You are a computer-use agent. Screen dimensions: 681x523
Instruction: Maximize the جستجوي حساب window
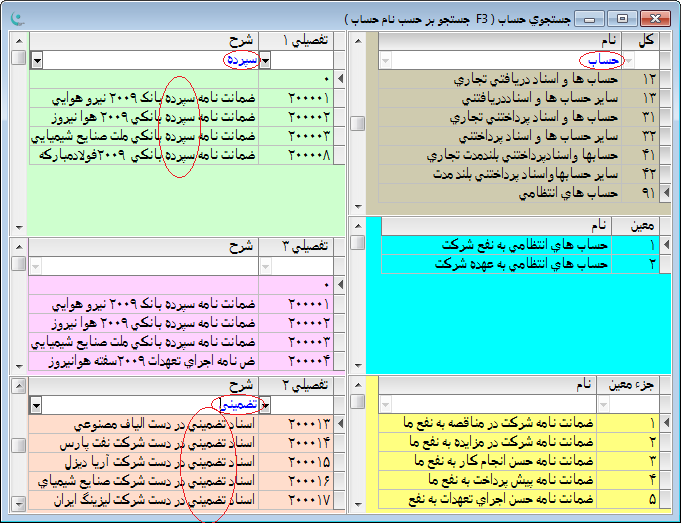point(622,18)
